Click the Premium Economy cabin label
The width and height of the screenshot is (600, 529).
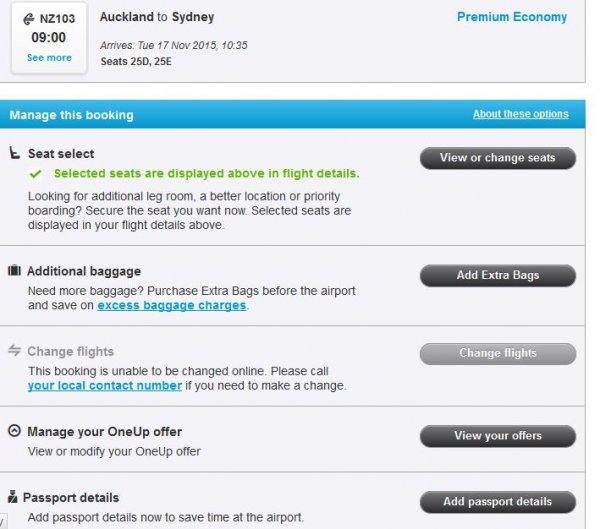511,17
